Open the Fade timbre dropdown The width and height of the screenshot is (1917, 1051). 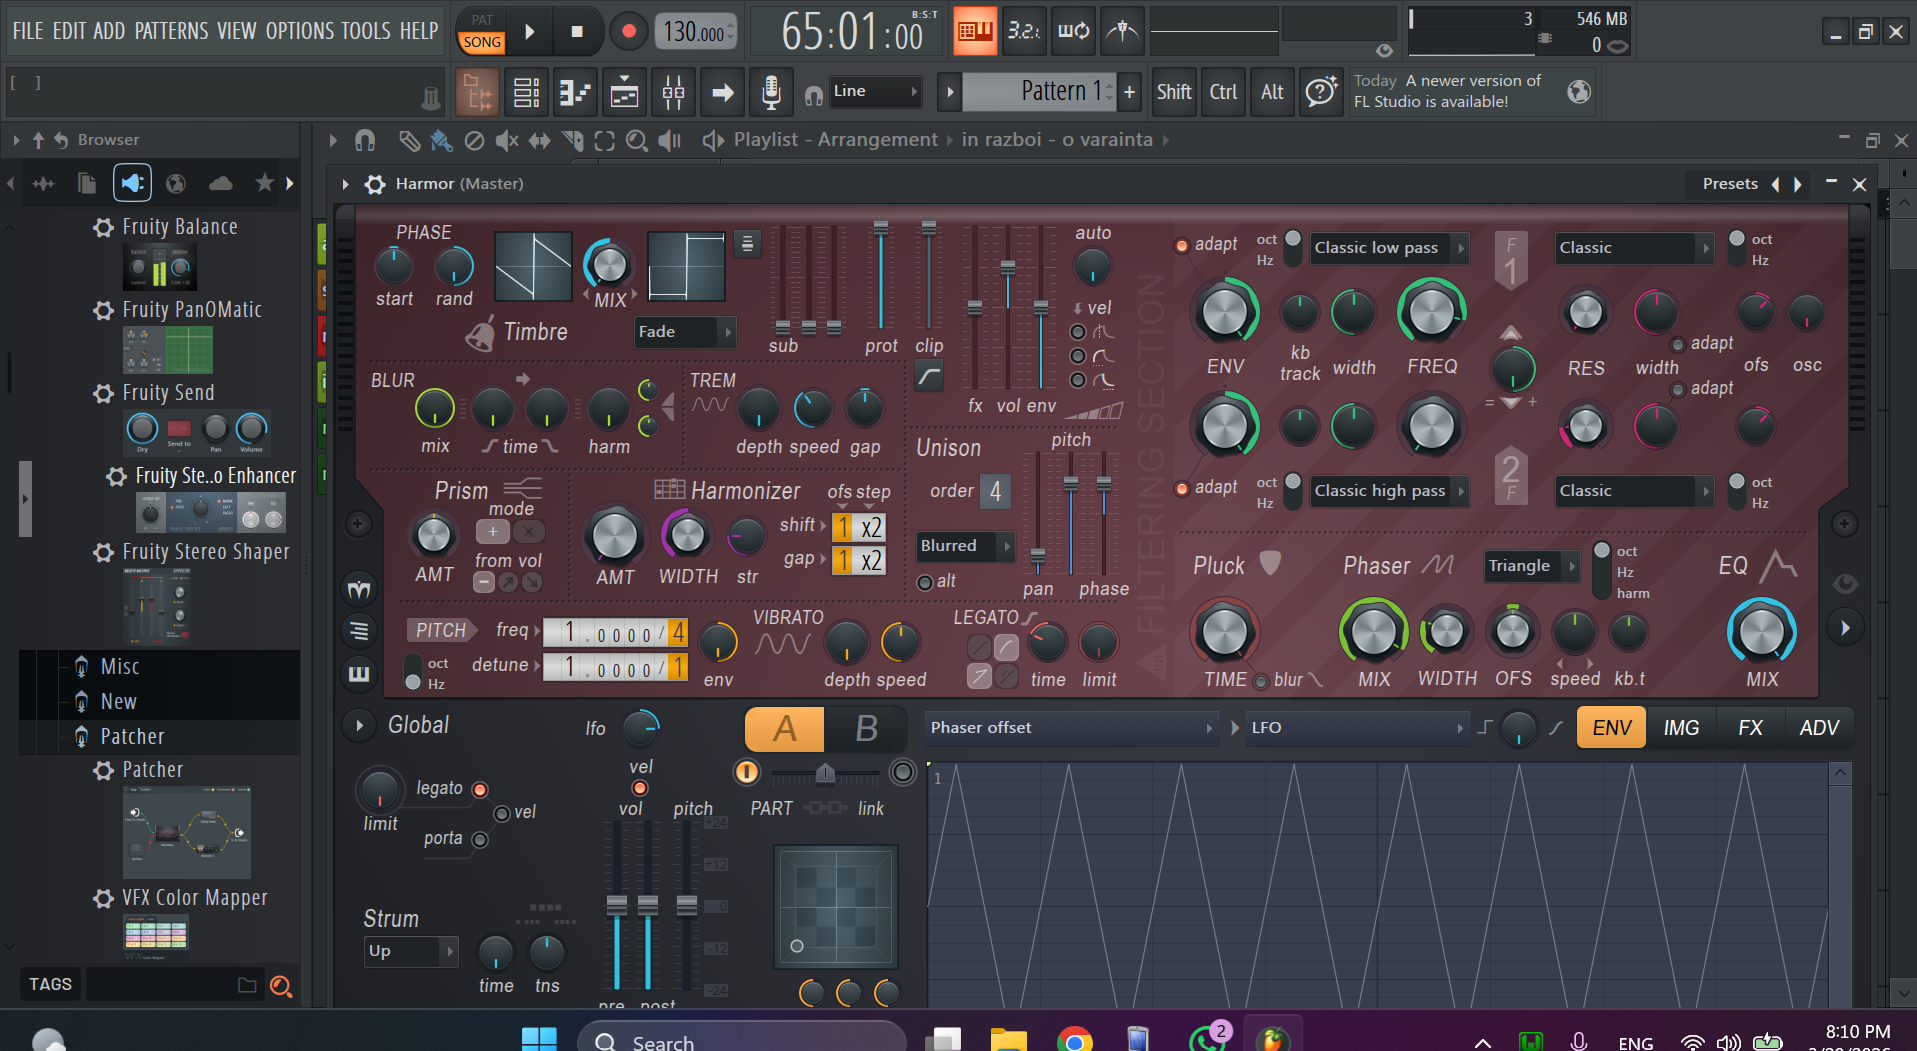[x=686, y=332]
